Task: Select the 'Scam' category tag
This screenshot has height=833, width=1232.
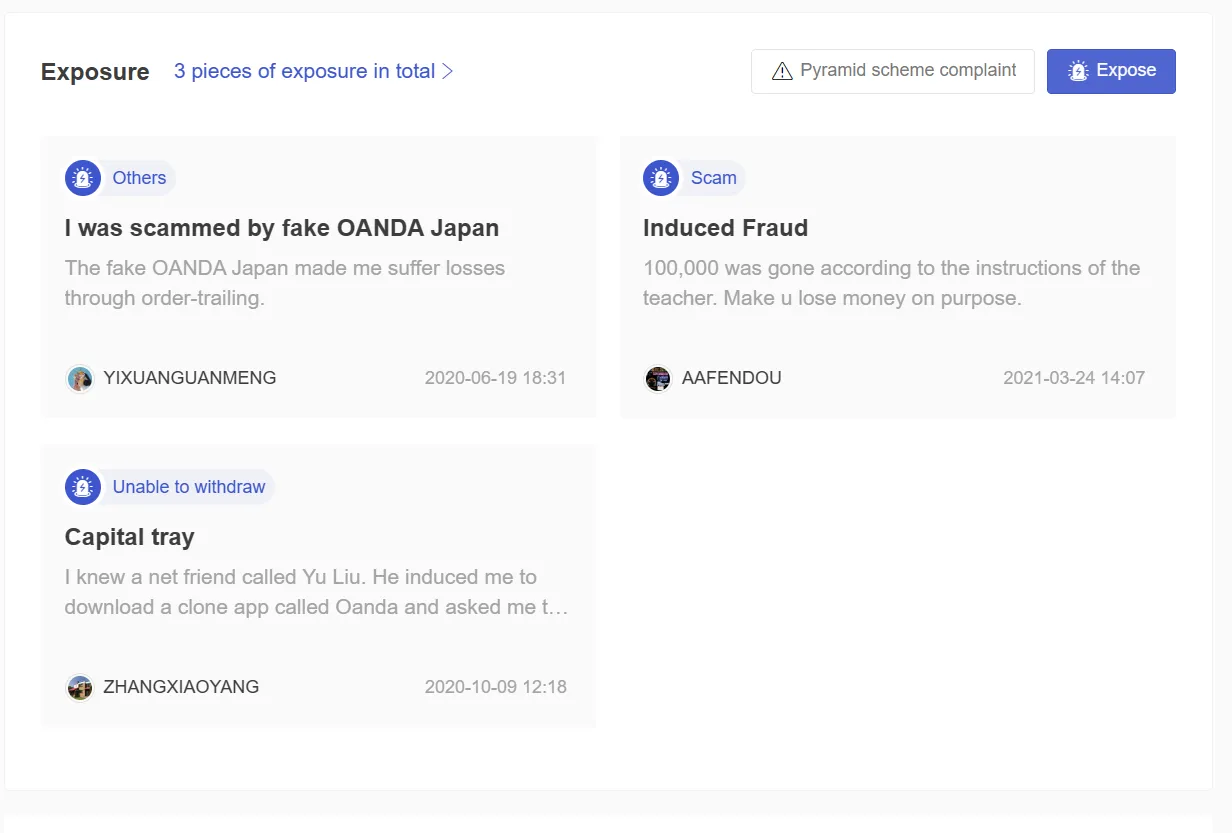Action: [x=714, y=178]
